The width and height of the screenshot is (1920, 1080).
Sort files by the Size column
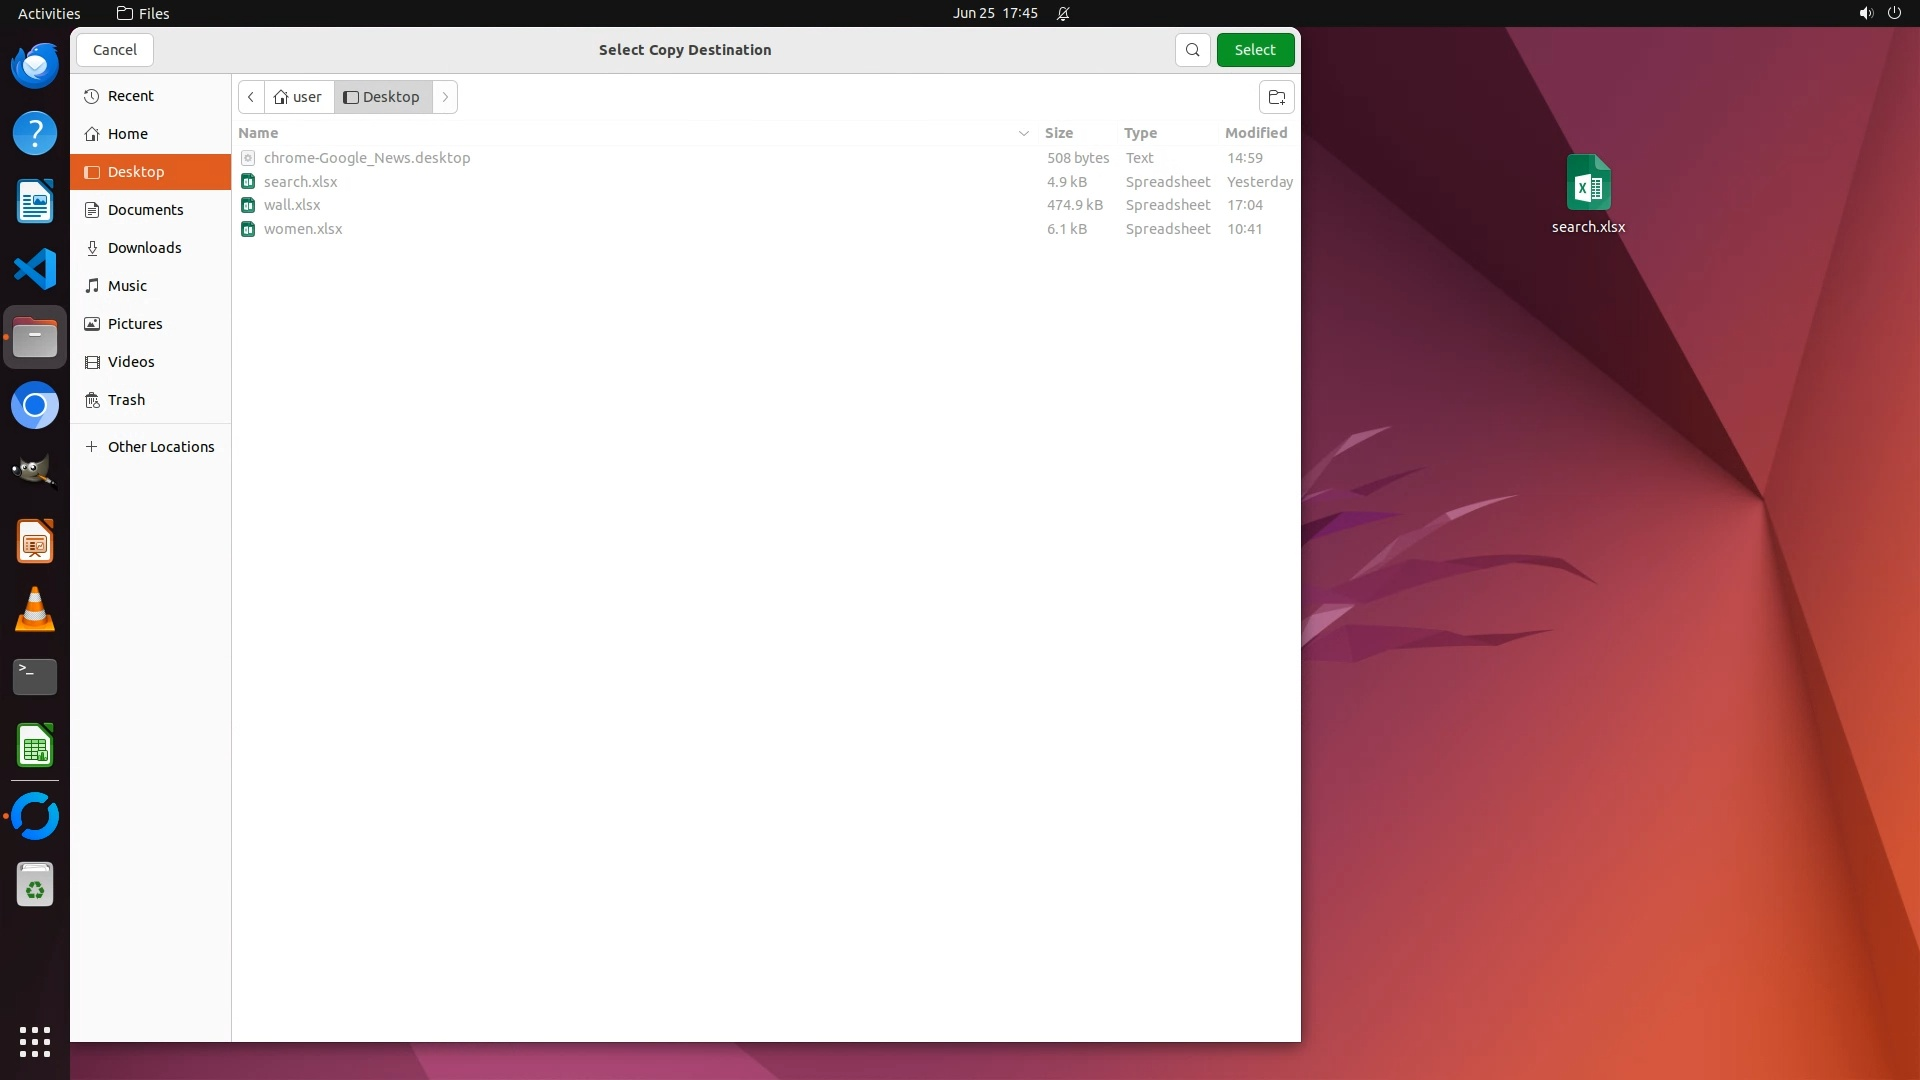[x=1058, y=133]
